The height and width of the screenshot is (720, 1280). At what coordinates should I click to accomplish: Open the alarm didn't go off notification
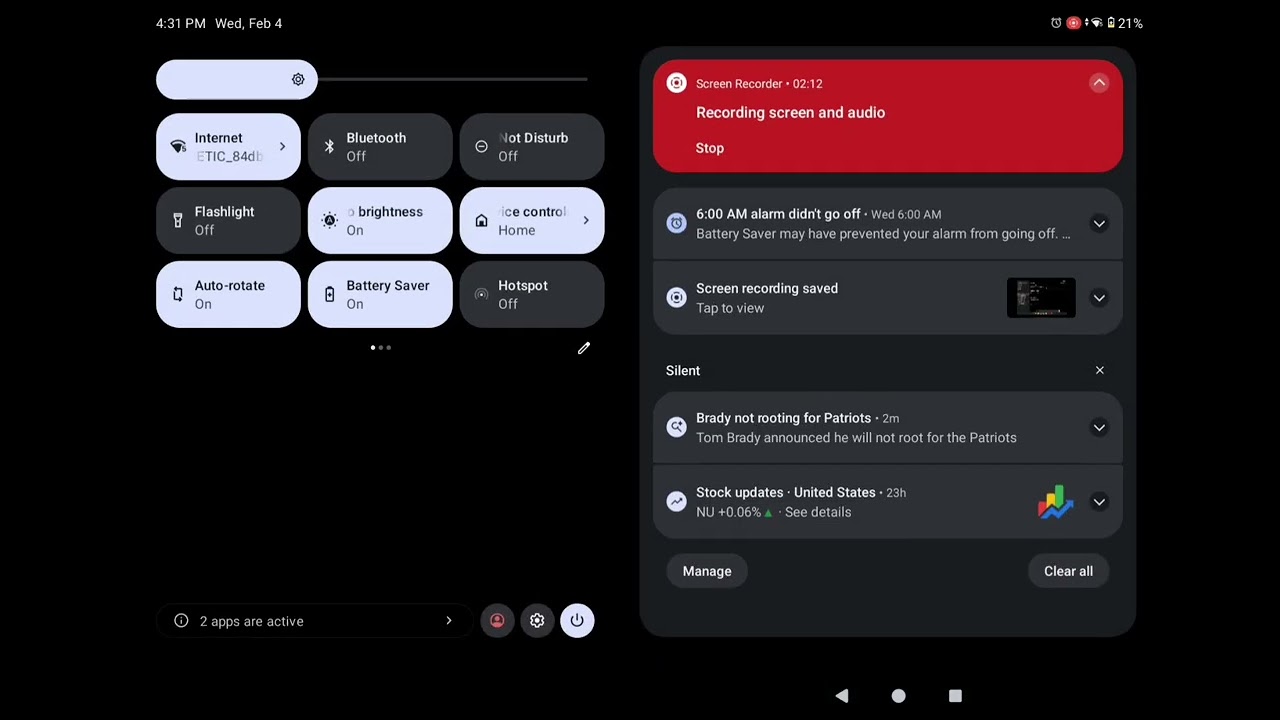click(x=888, y=224)
